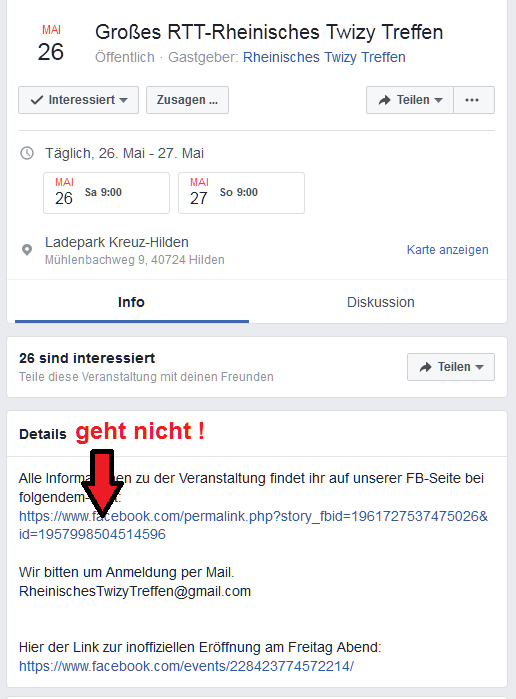The width and height of the screenshot is (516, 699).
Task: Expand the Interessiert dropdown arrow
Action: 124,100
